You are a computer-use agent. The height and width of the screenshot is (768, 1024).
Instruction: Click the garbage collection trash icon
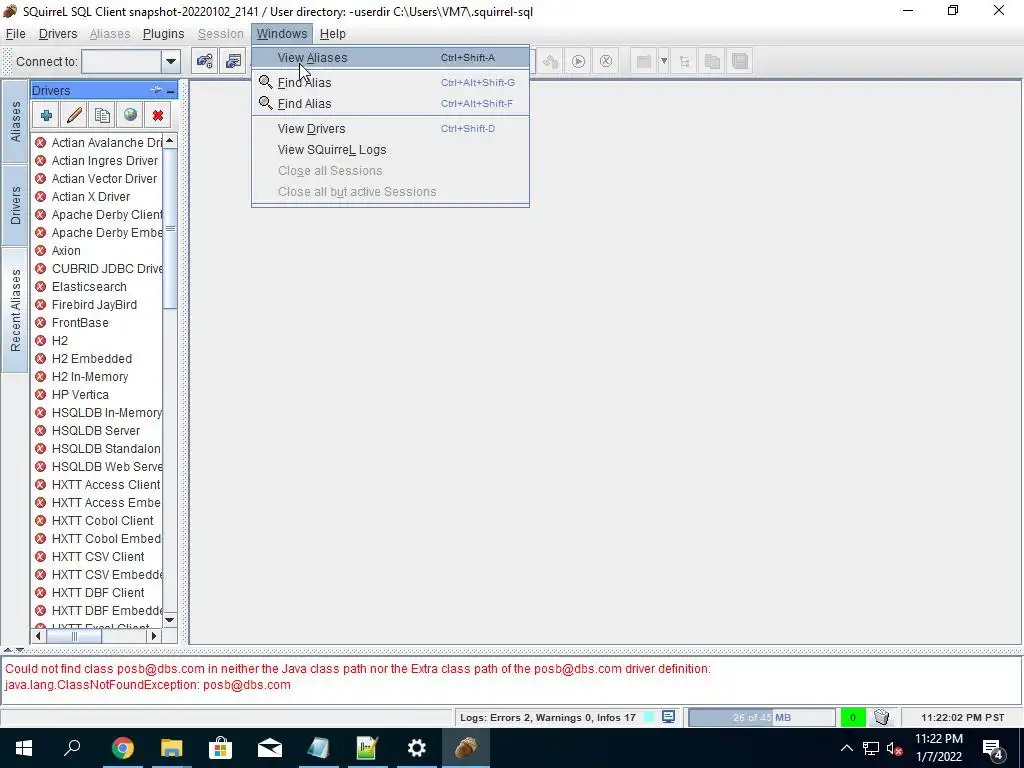[x=882, y=717]
